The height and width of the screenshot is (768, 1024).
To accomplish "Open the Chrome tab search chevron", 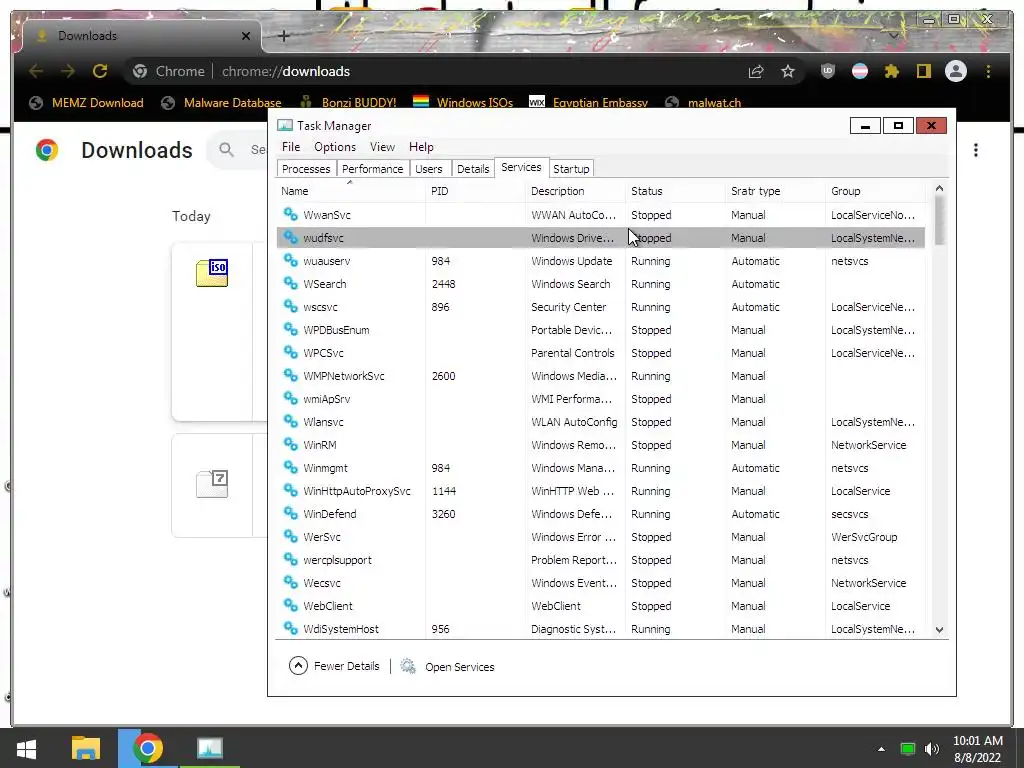I will click(x=894, y=35).
